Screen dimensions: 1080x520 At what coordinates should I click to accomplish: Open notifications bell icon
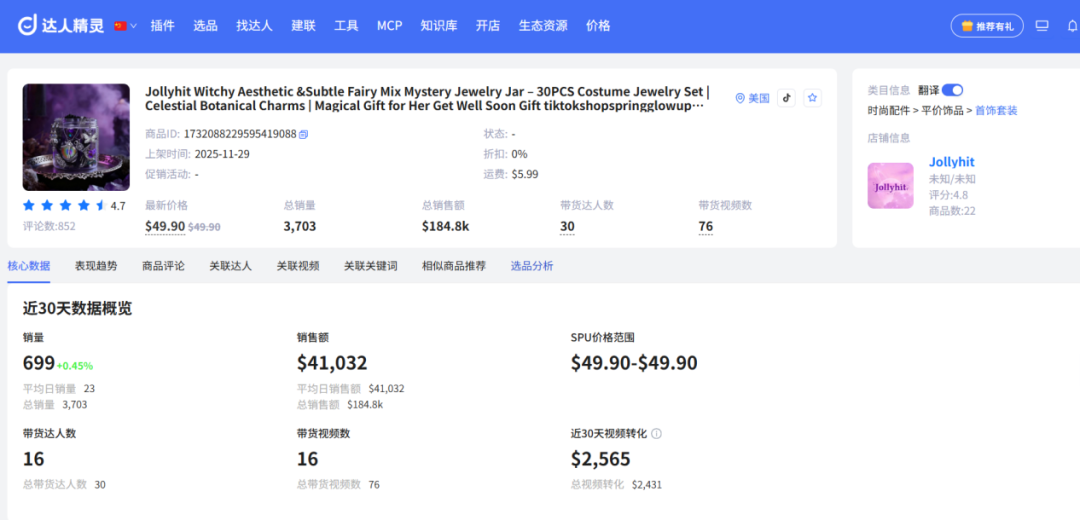1072,26
